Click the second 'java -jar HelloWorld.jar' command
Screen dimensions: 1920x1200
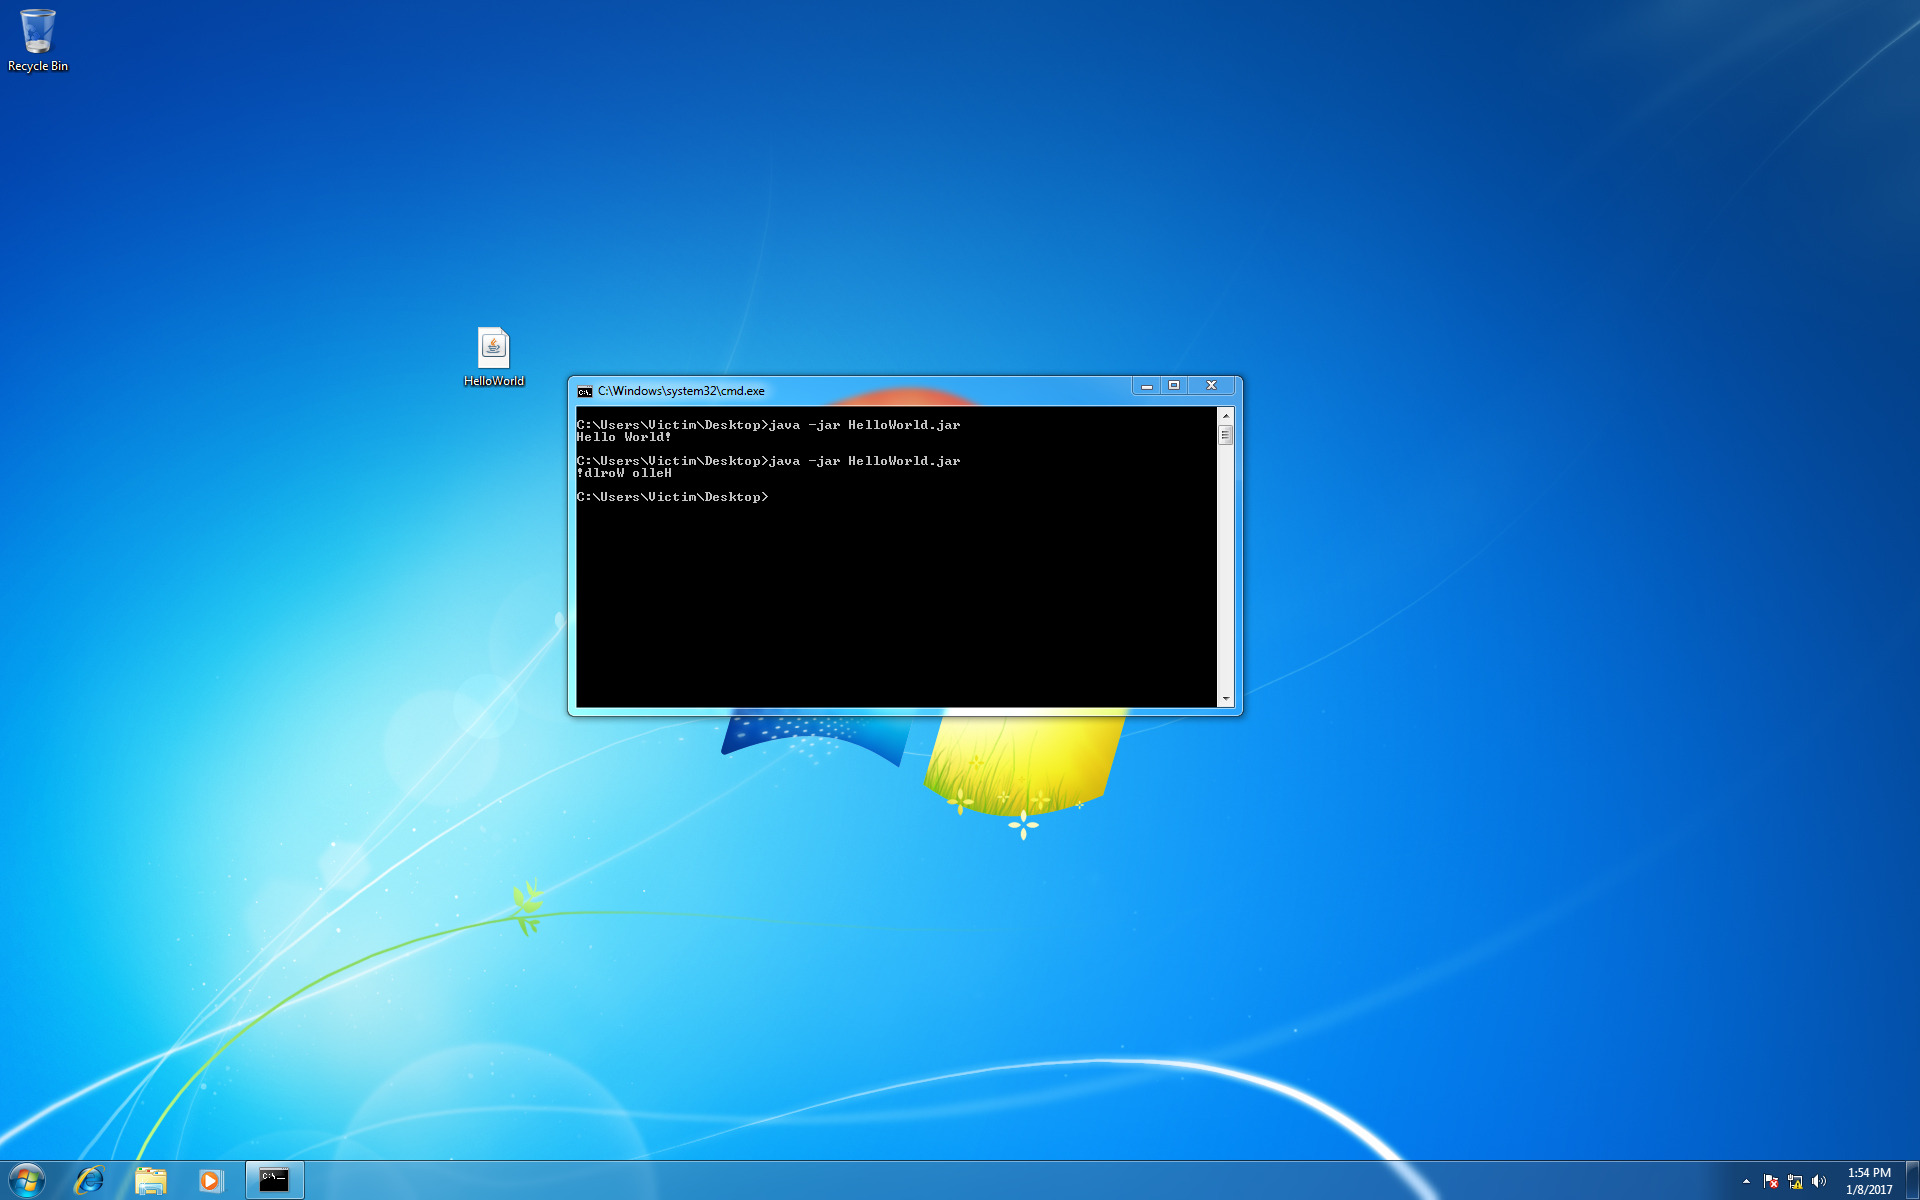coord(865,461)
